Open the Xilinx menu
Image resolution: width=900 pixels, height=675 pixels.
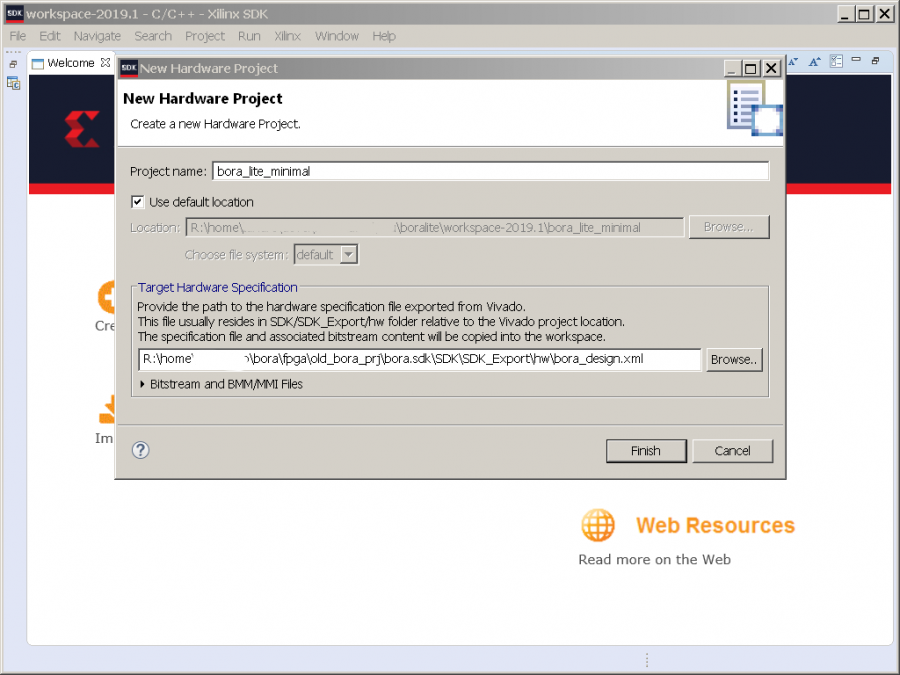[287, 36]
